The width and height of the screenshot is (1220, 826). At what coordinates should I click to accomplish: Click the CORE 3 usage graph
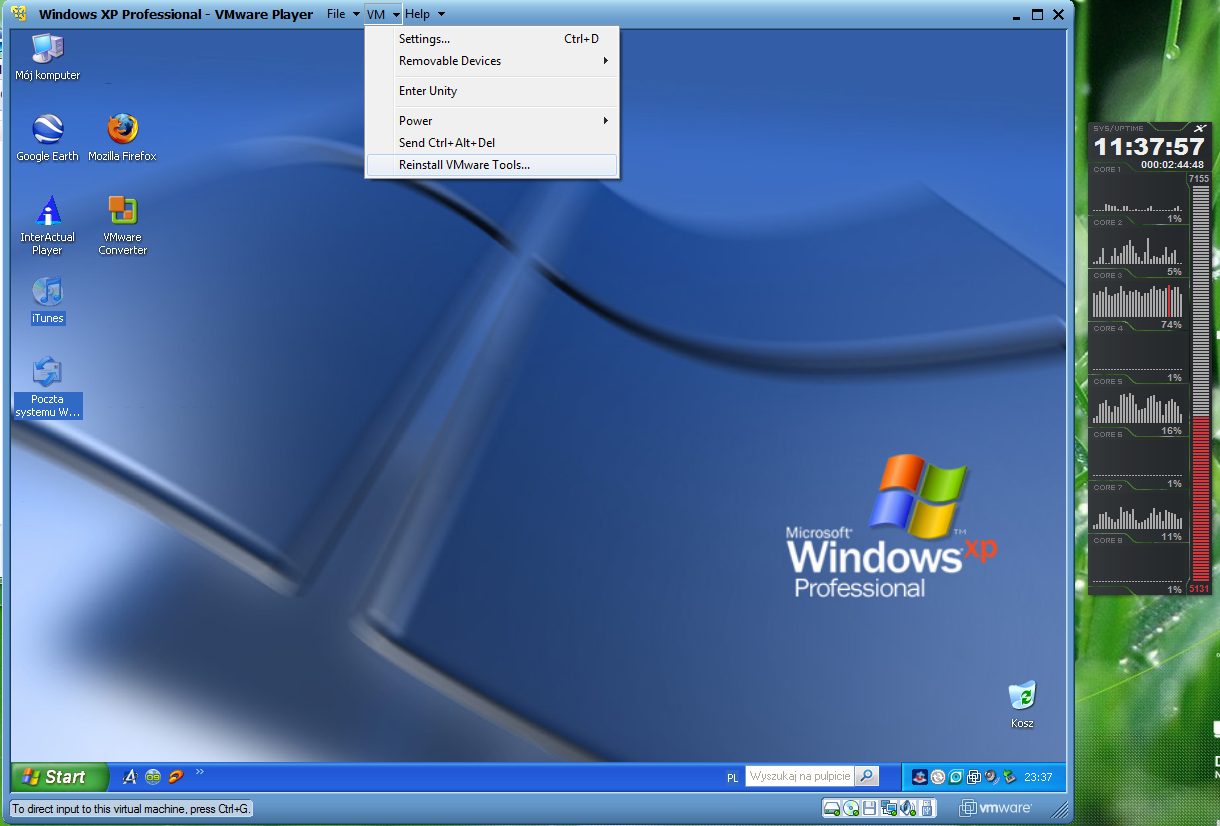coord(1137,301)
